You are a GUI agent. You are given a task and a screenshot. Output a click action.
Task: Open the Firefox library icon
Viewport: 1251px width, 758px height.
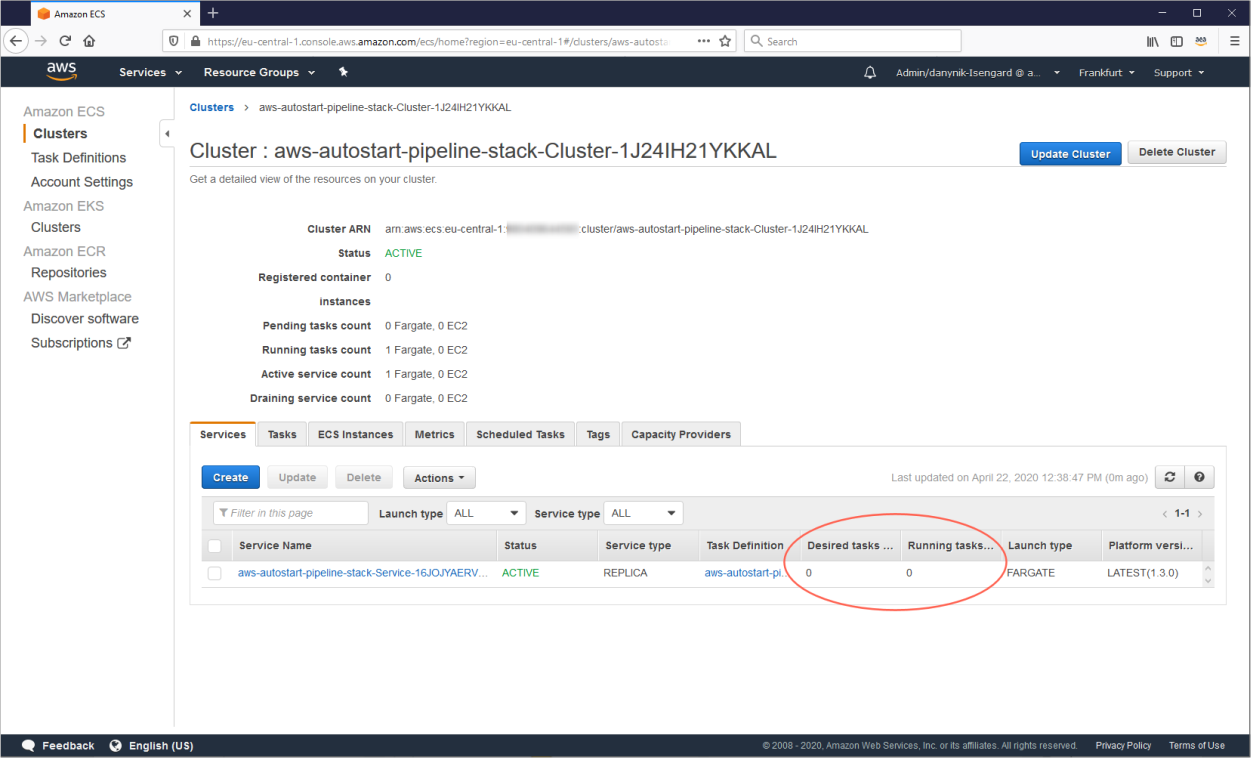[x=1152, y=41]
